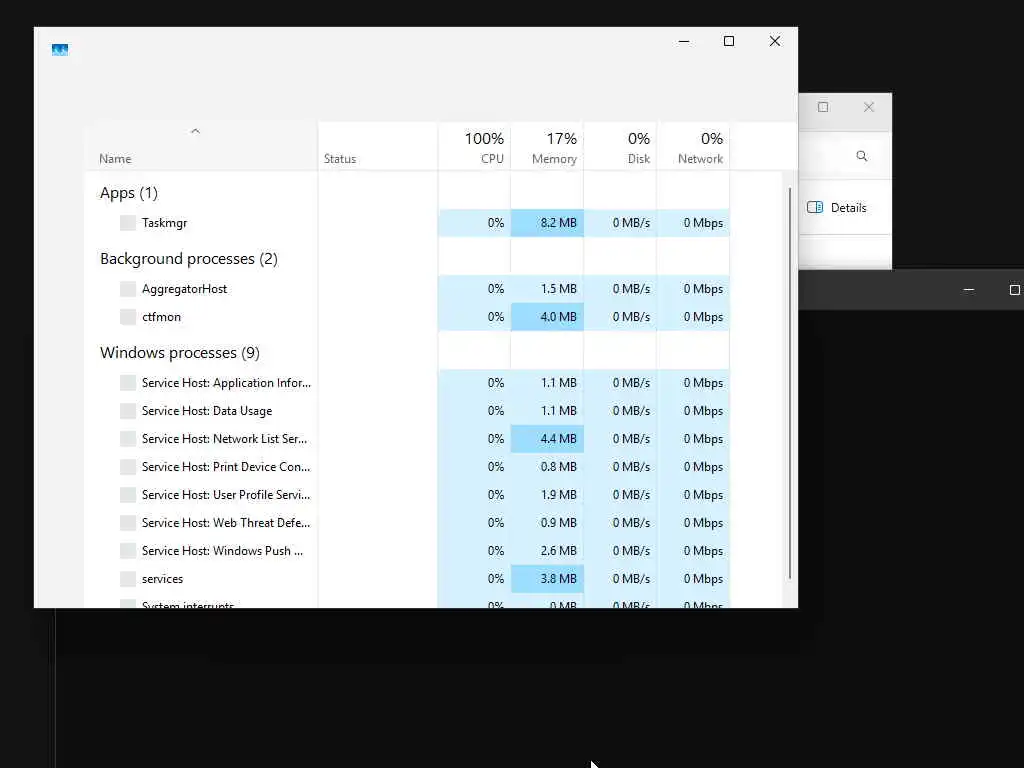Sort processes by Network column
This screenshot has width=1024, height=768.
[694, 147]
